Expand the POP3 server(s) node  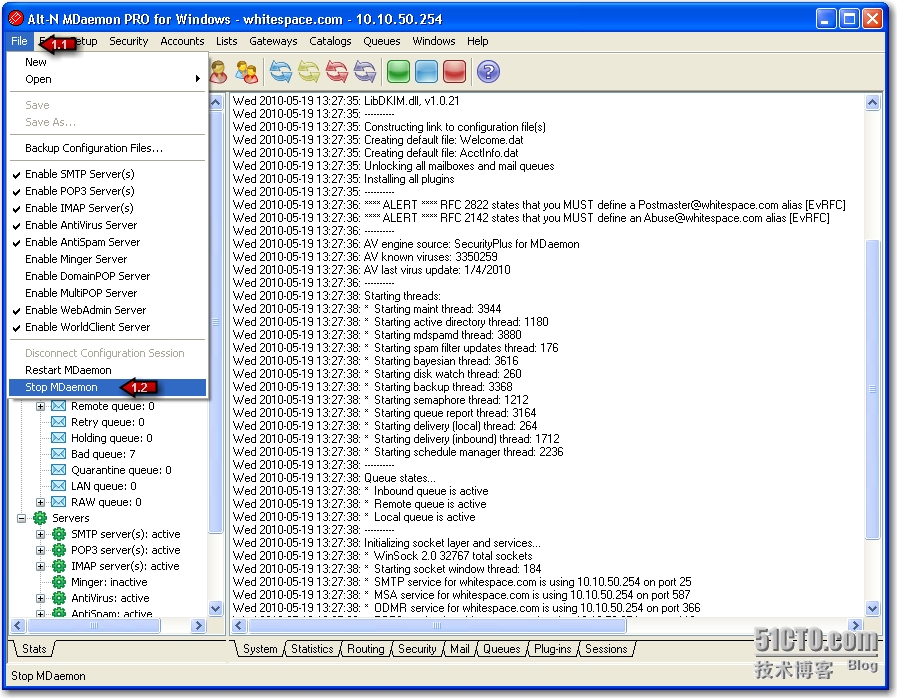point(40,550)
